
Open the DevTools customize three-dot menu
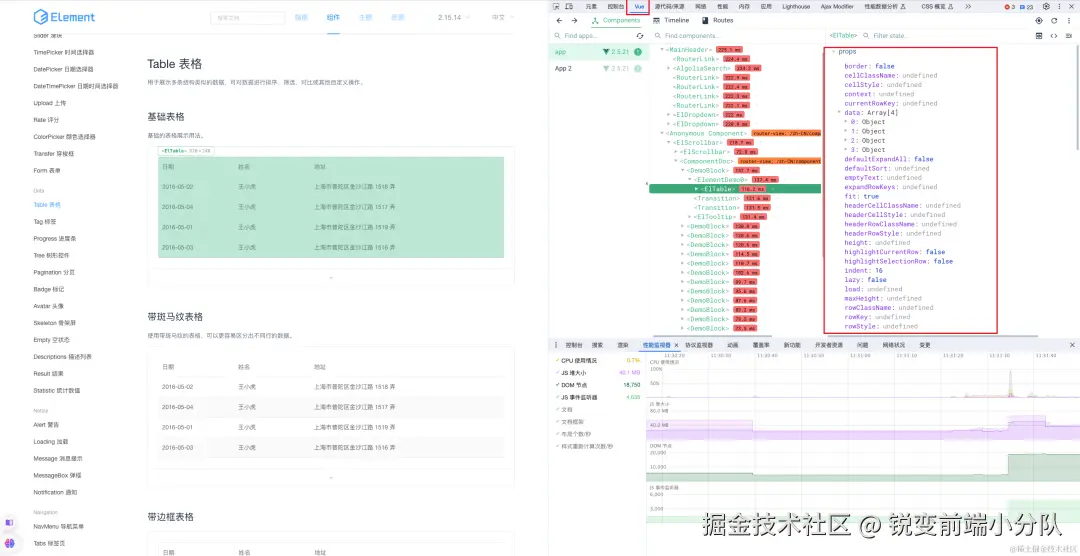(x=1059, y=6)
